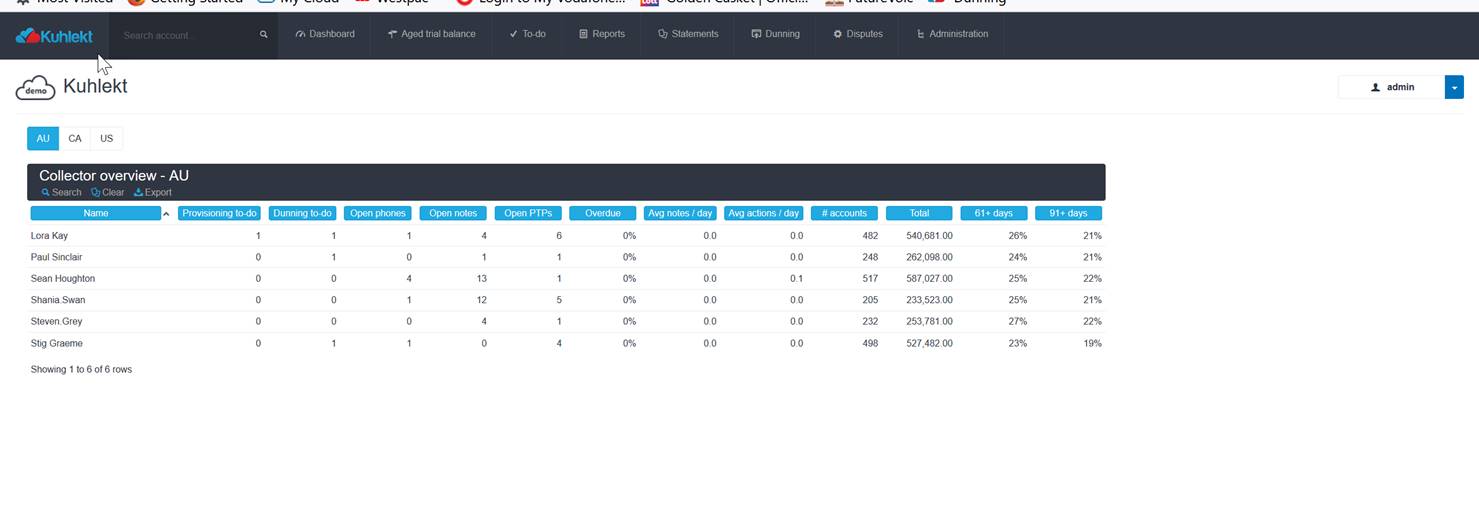The image size is (1479, 512).
Task: Open the Administration menu
Action: pos(952,34)
